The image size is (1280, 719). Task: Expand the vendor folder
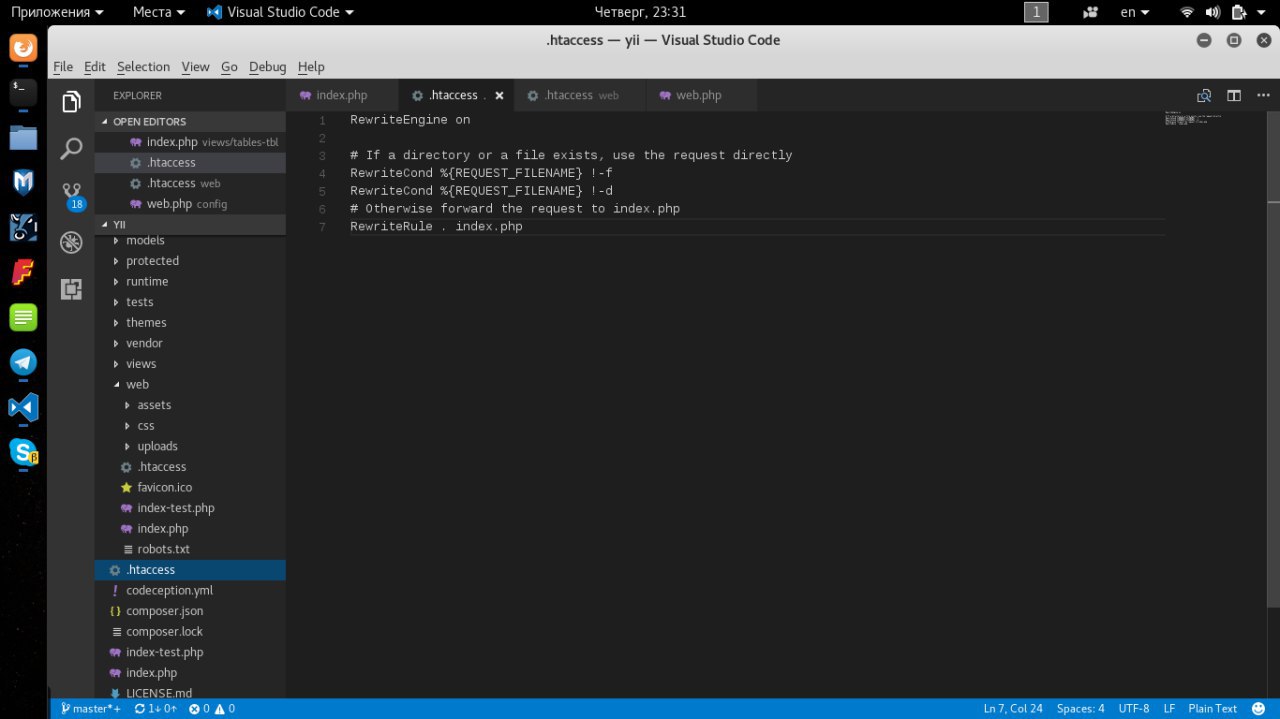point(190,343)
